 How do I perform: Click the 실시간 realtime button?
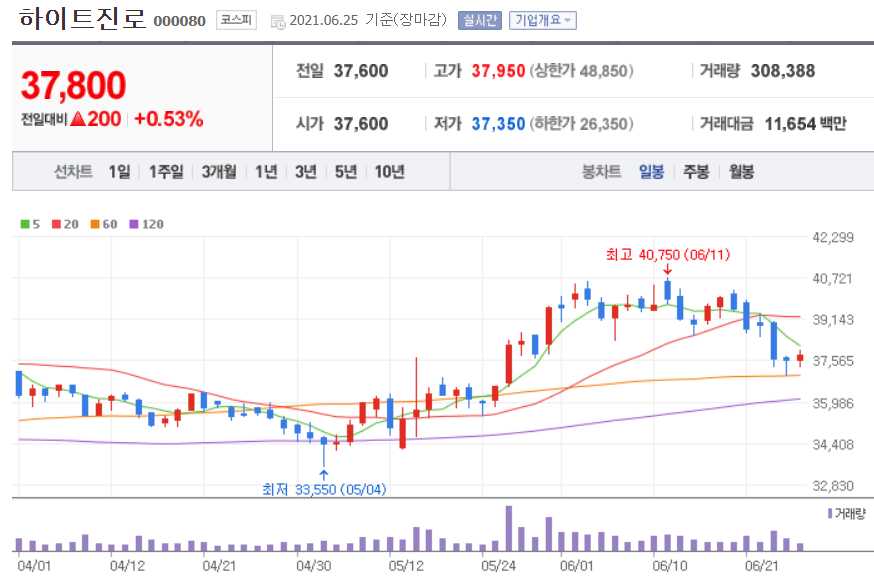tap(480, 21)
